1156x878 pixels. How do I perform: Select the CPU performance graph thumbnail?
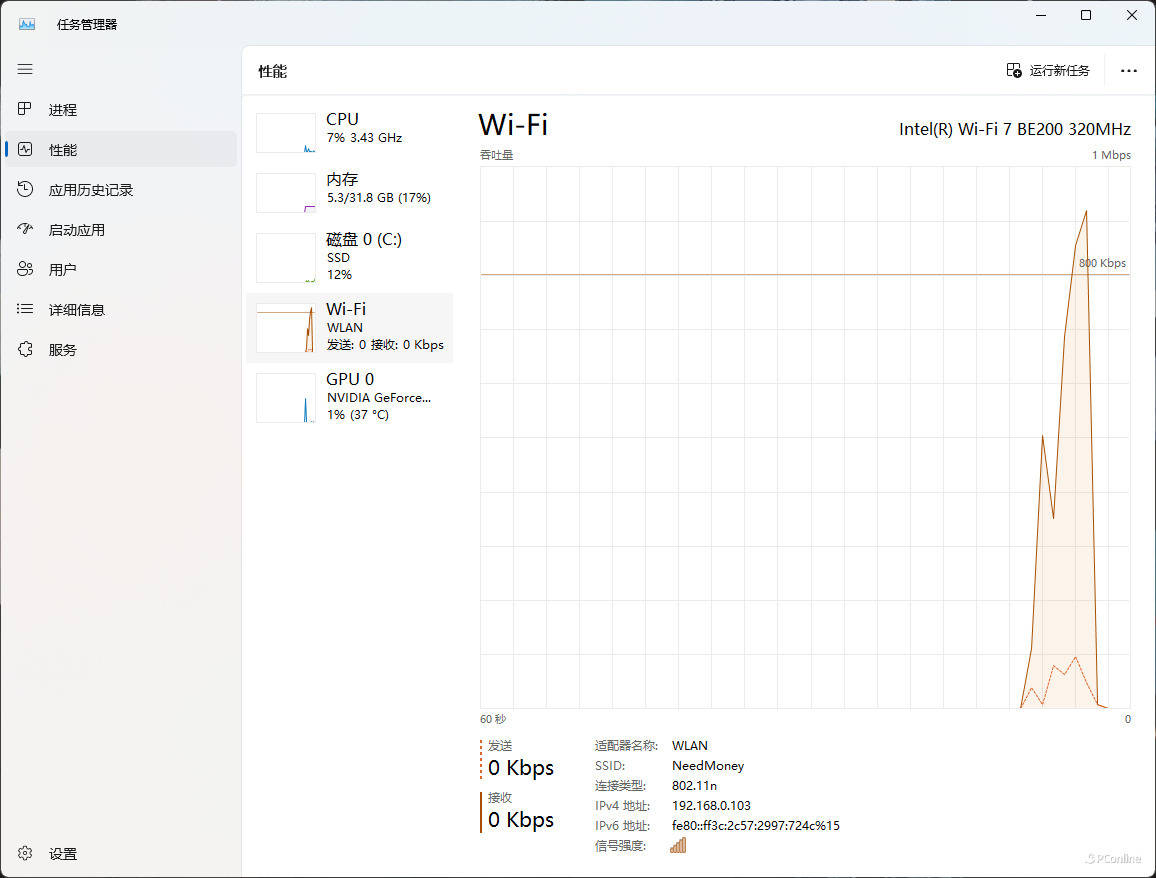[x=286, y=133]
